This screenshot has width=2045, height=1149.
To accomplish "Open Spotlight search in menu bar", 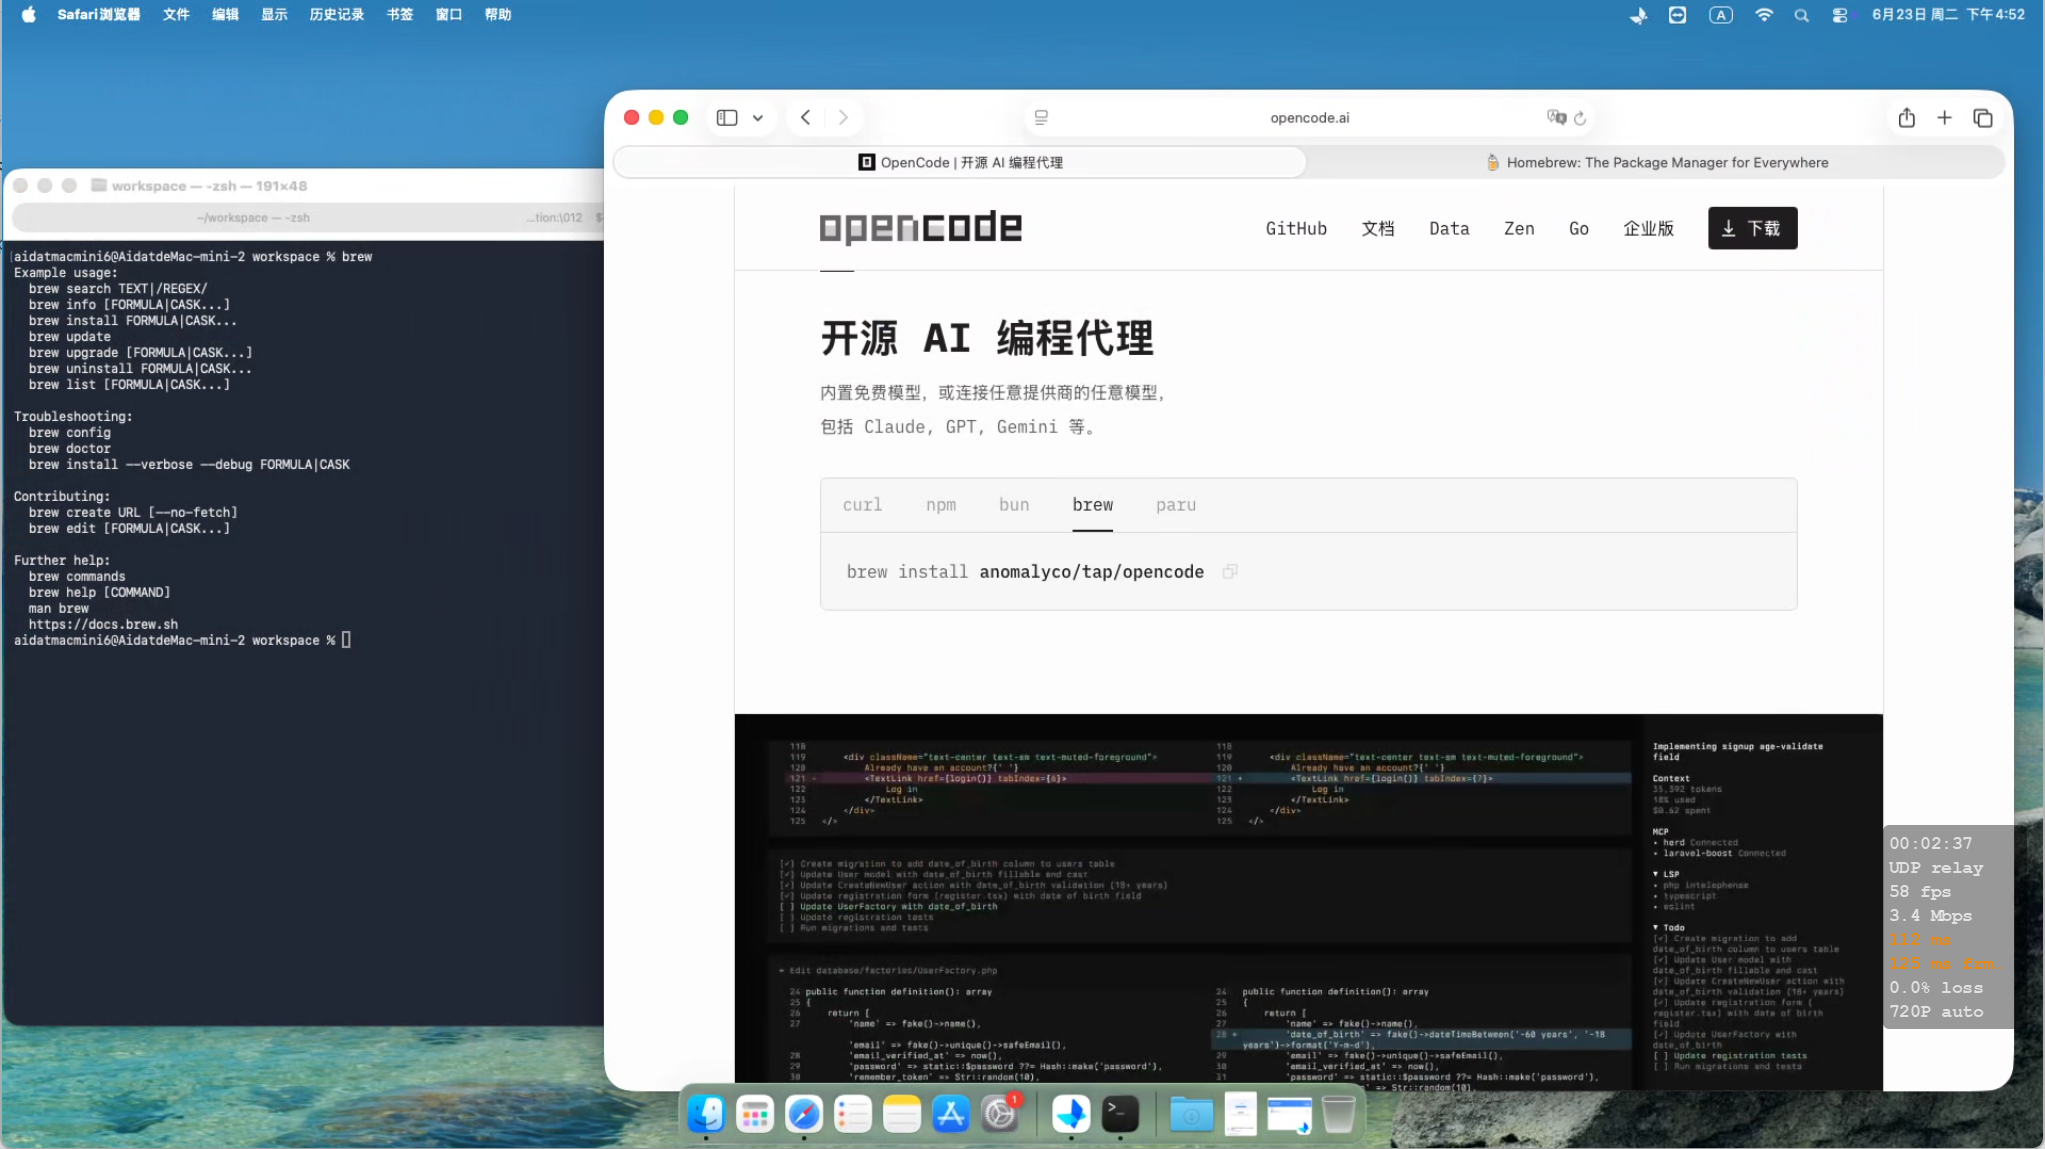I will tap(1801, 15).
